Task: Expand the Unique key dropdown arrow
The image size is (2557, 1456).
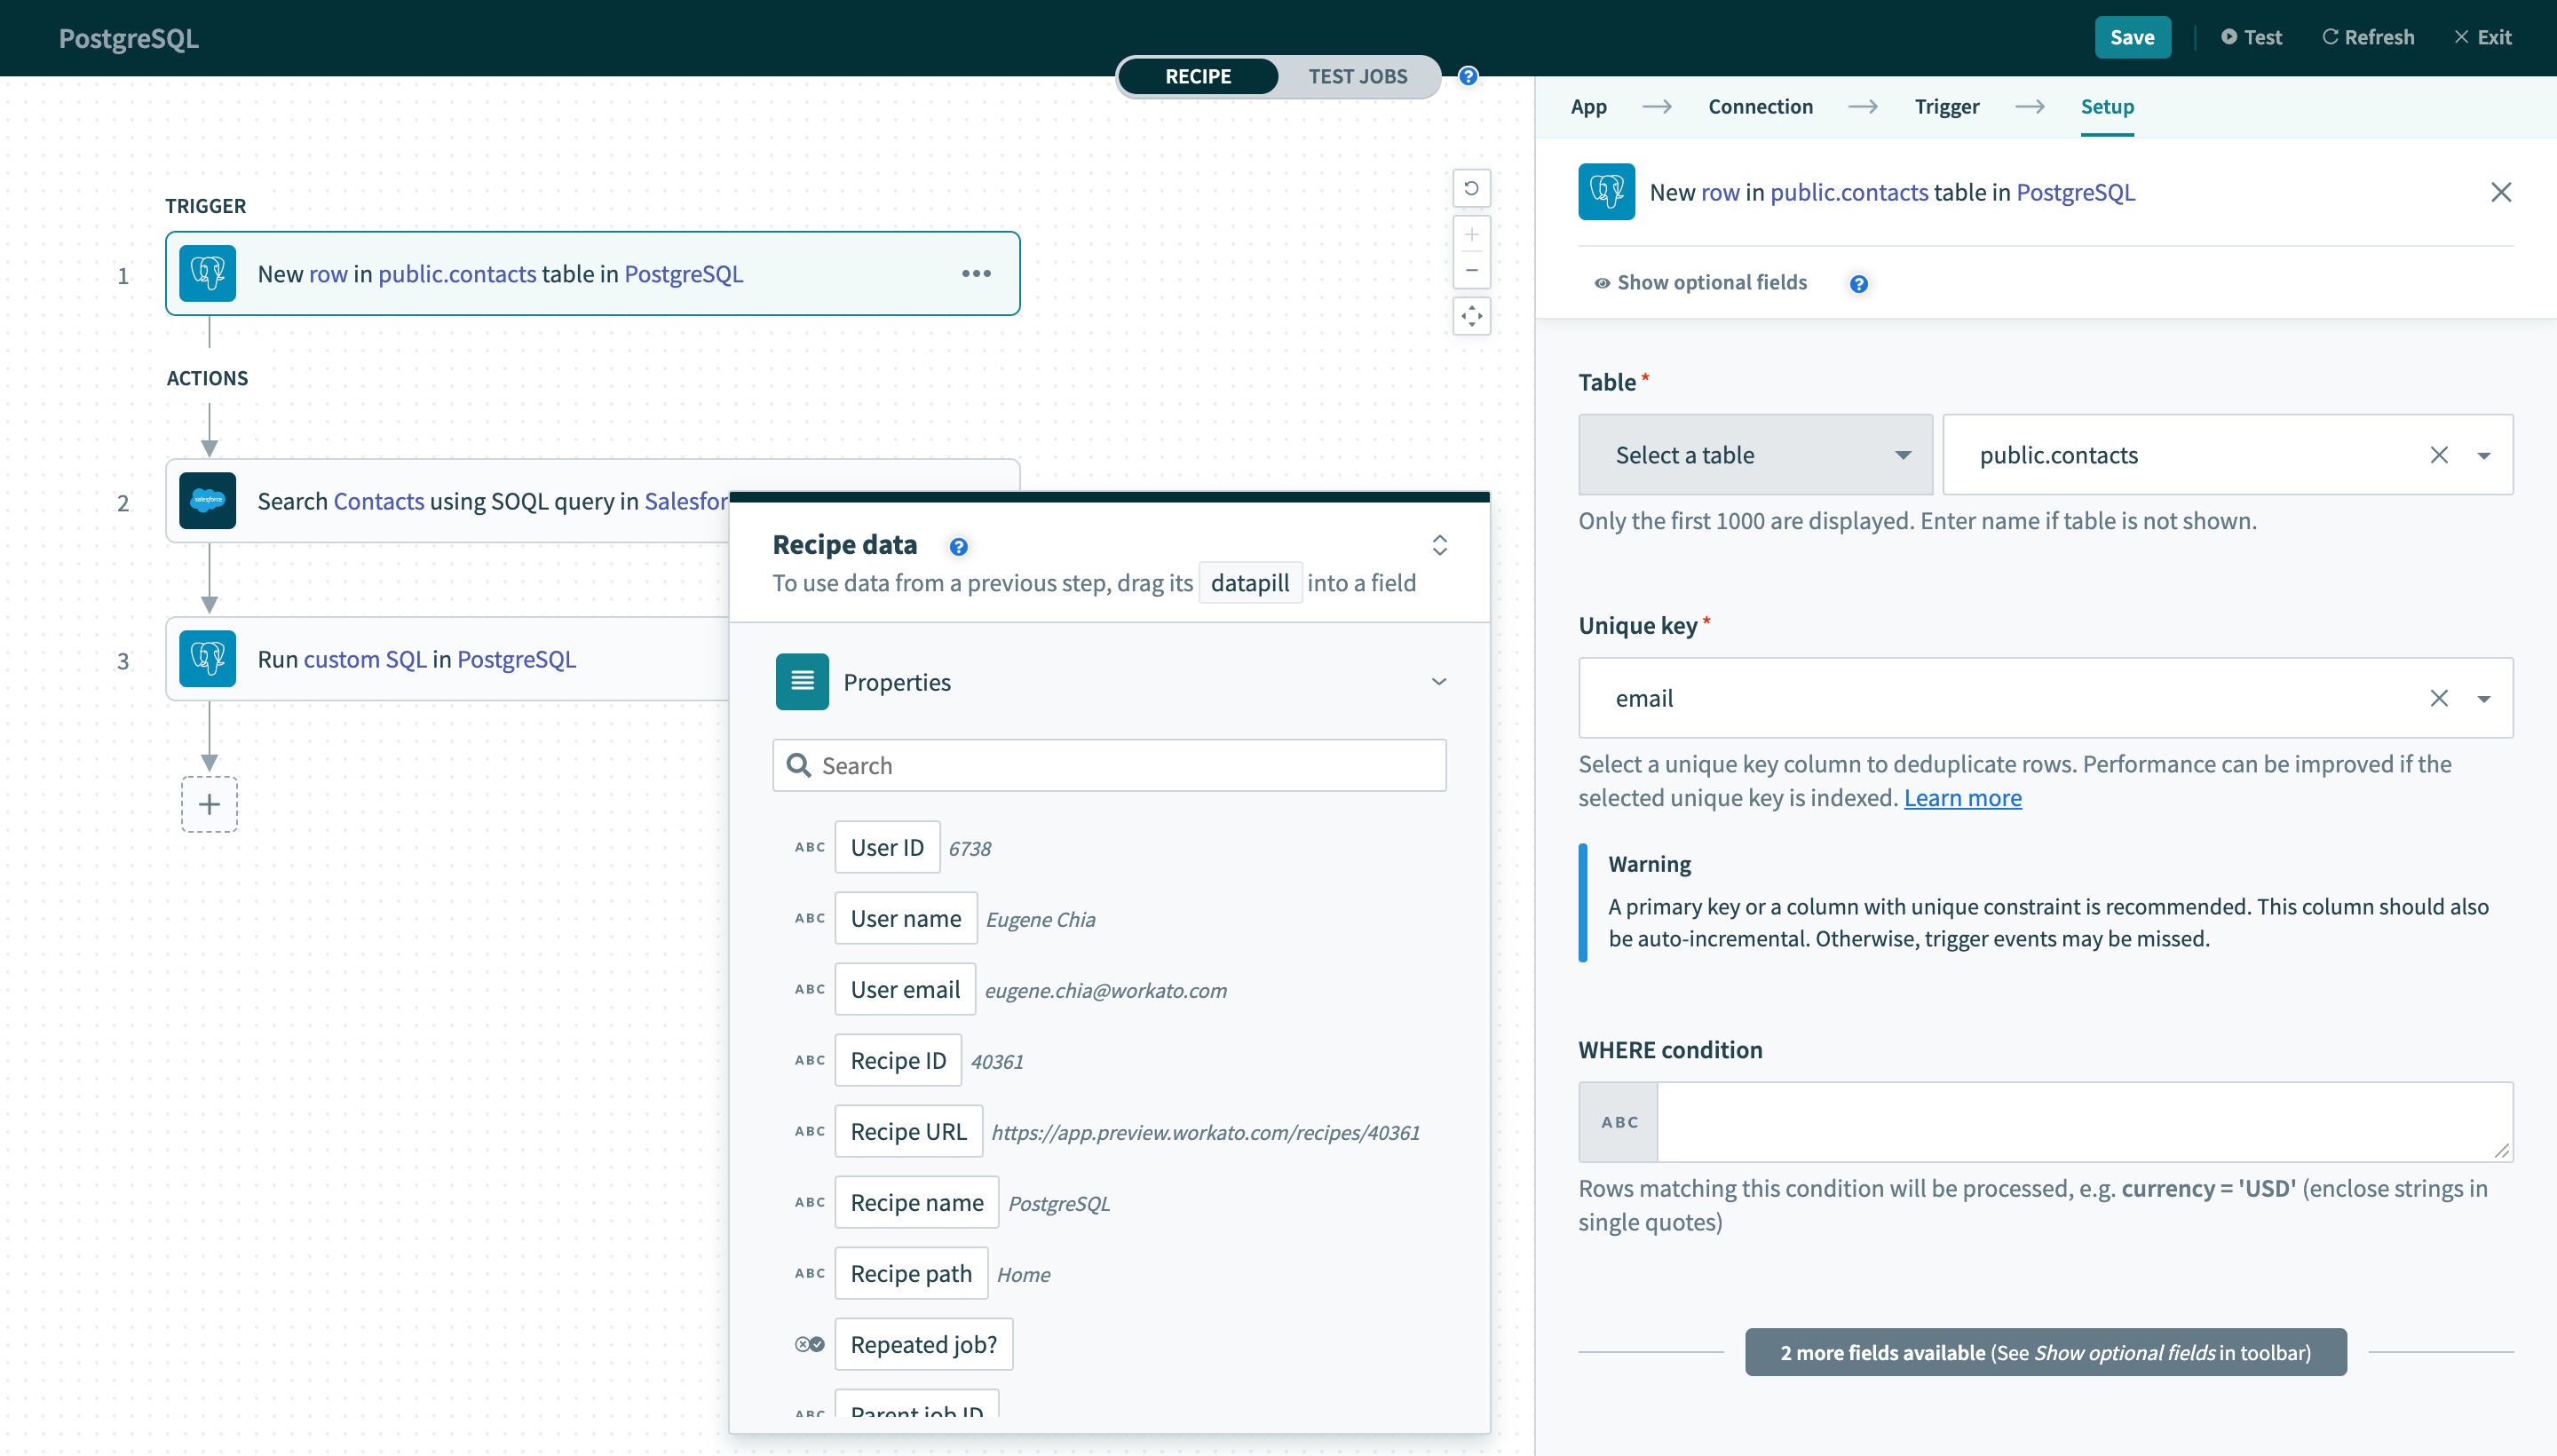Action: pos(2484,698)
